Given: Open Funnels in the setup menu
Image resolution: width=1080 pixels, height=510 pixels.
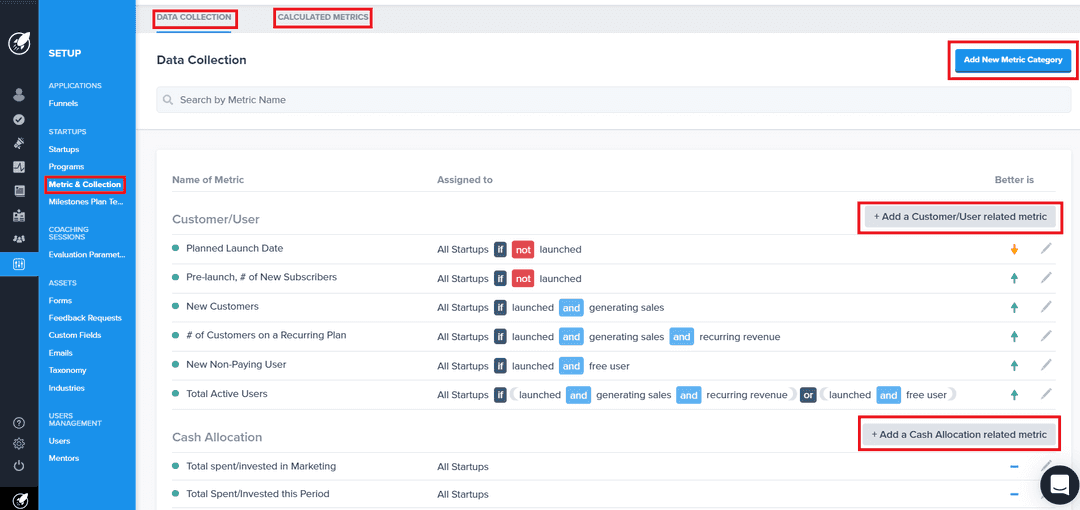Looking at the screenshot, I should (63, 103).
